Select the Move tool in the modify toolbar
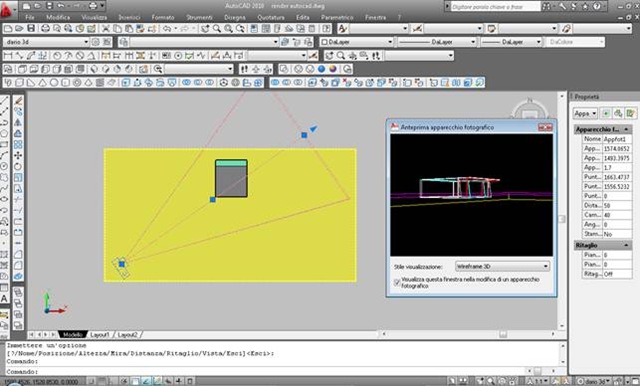Screen dimensions: 640x386 click(18, 155)
